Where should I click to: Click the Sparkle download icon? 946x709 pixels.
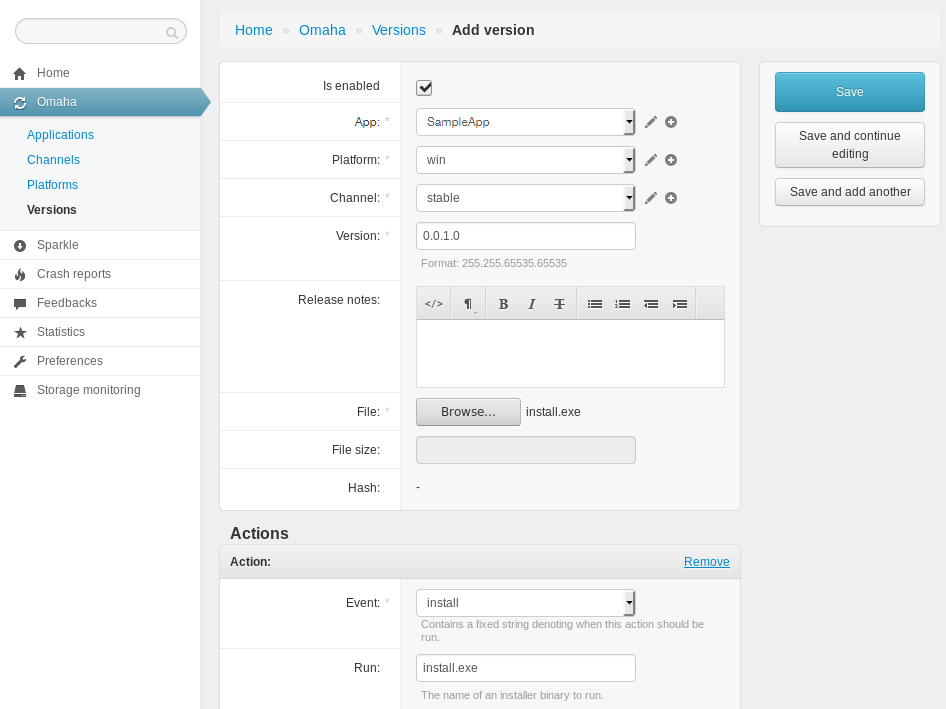[20, 246]
